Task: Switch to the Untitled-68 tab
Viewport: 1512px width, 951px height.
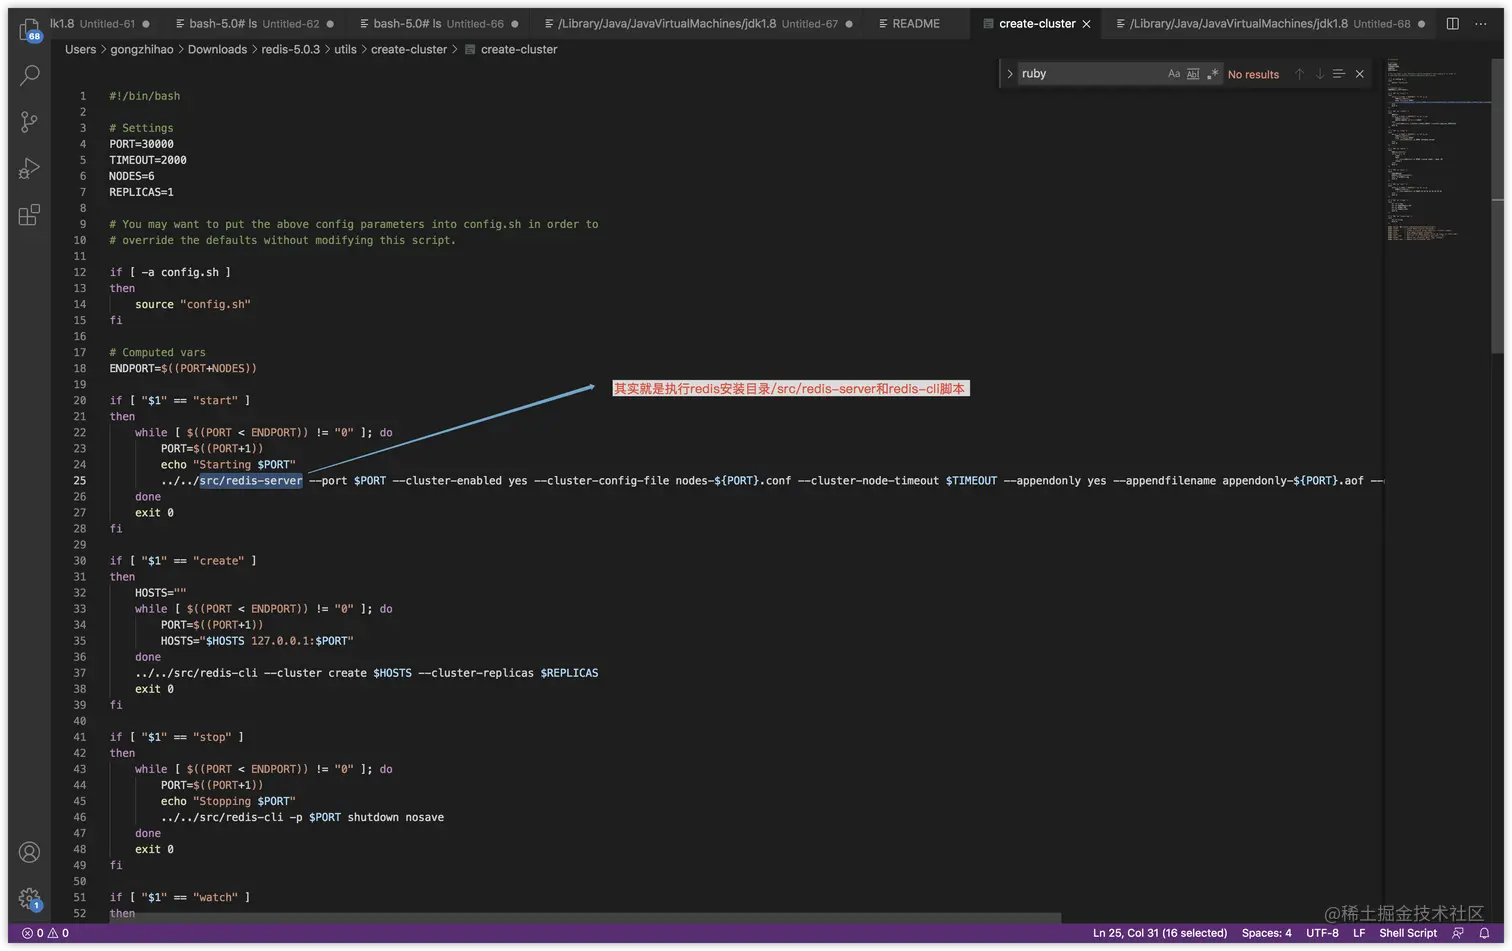Action: coord(1270,24)
